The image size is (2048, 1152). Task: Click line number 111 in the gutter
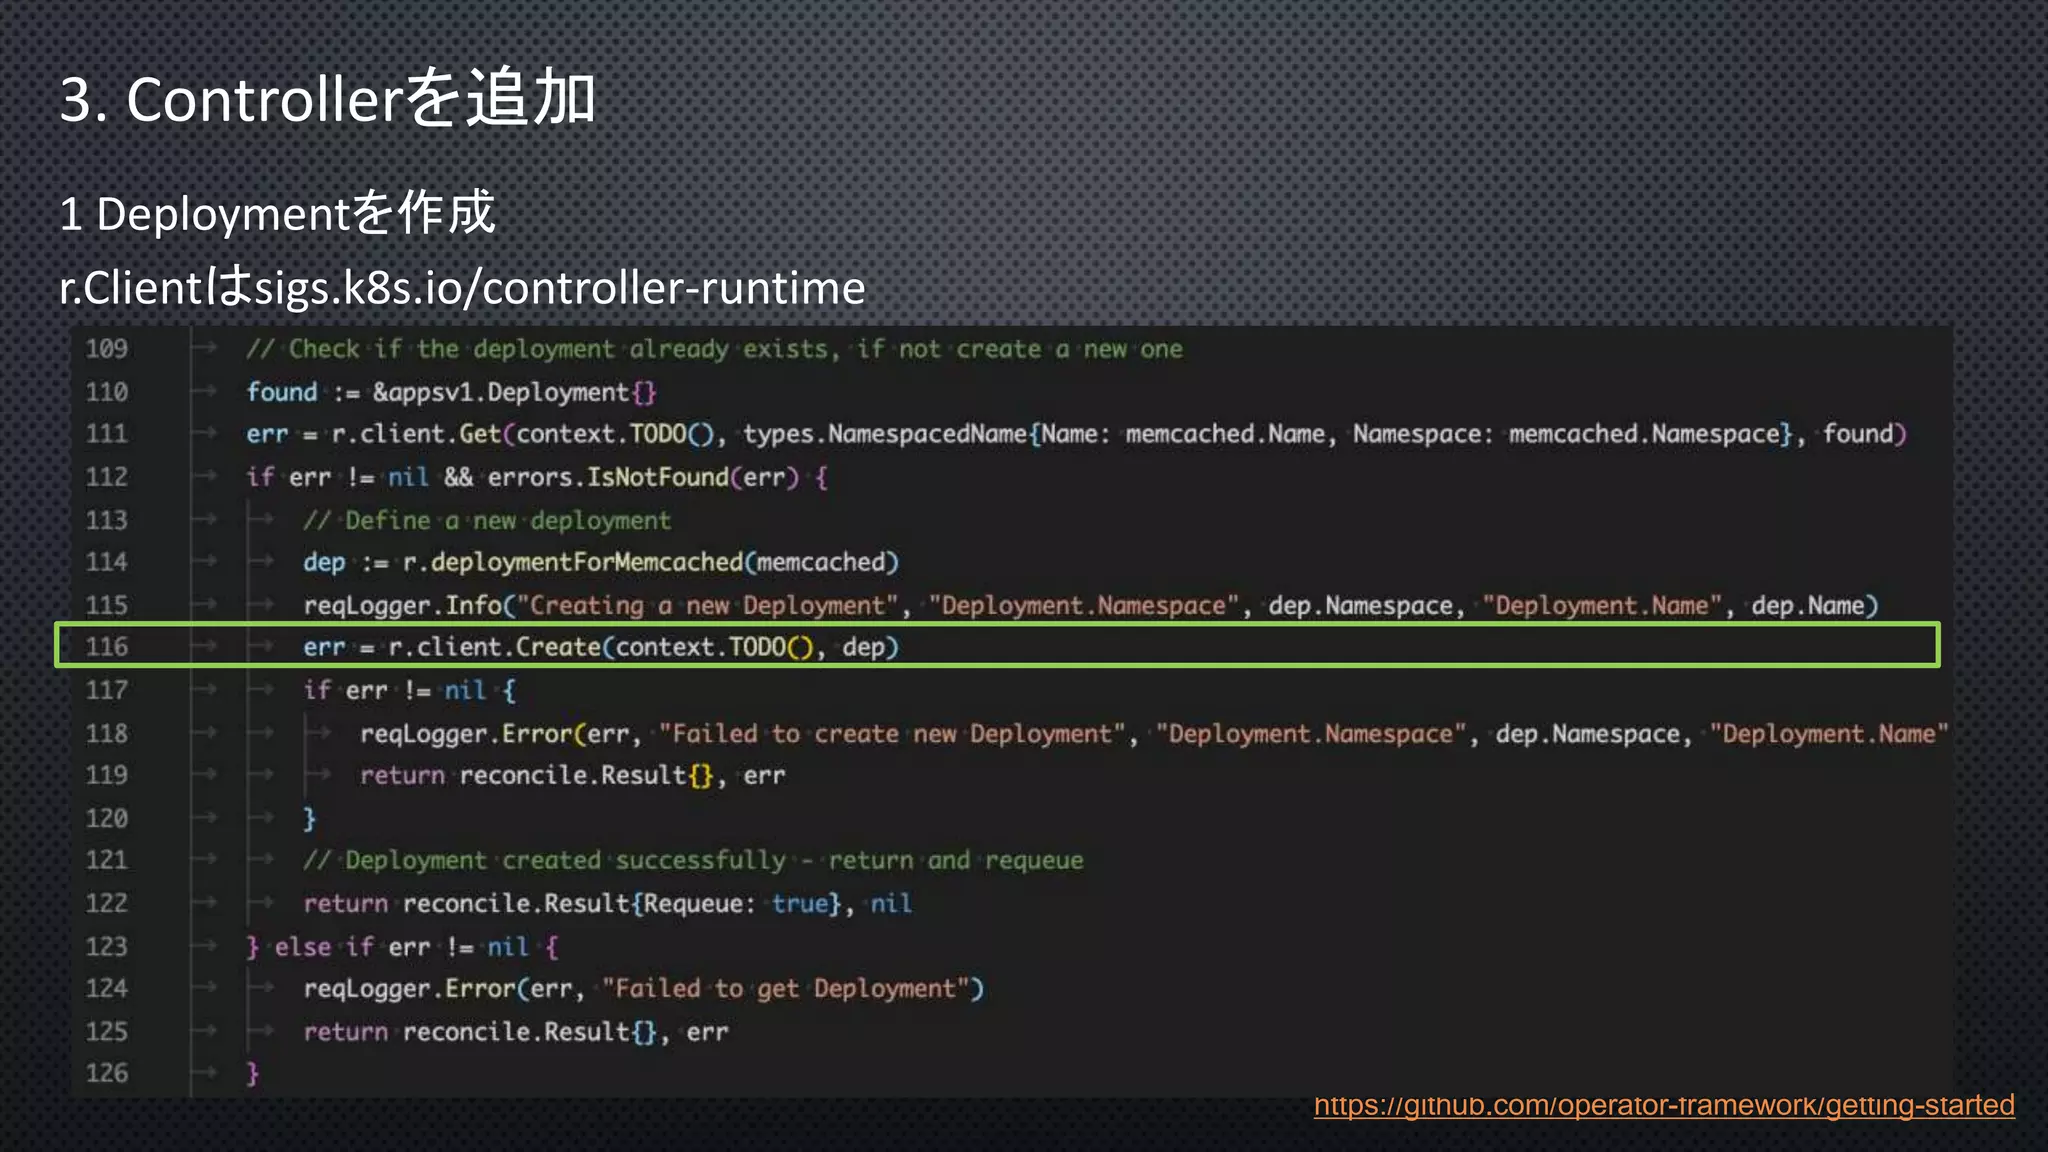click(106, 434)
